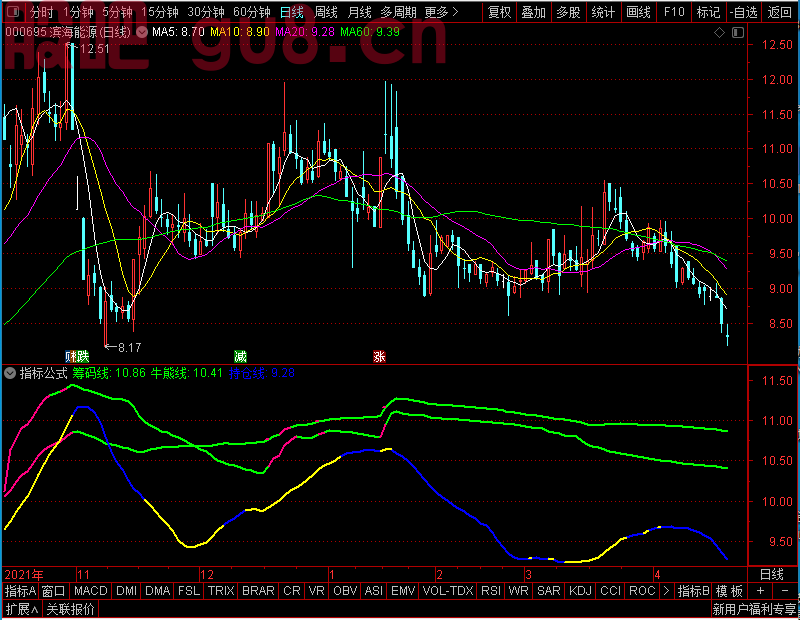
Task: Expand the 更多 periods menu
Action: pos(441,12)
